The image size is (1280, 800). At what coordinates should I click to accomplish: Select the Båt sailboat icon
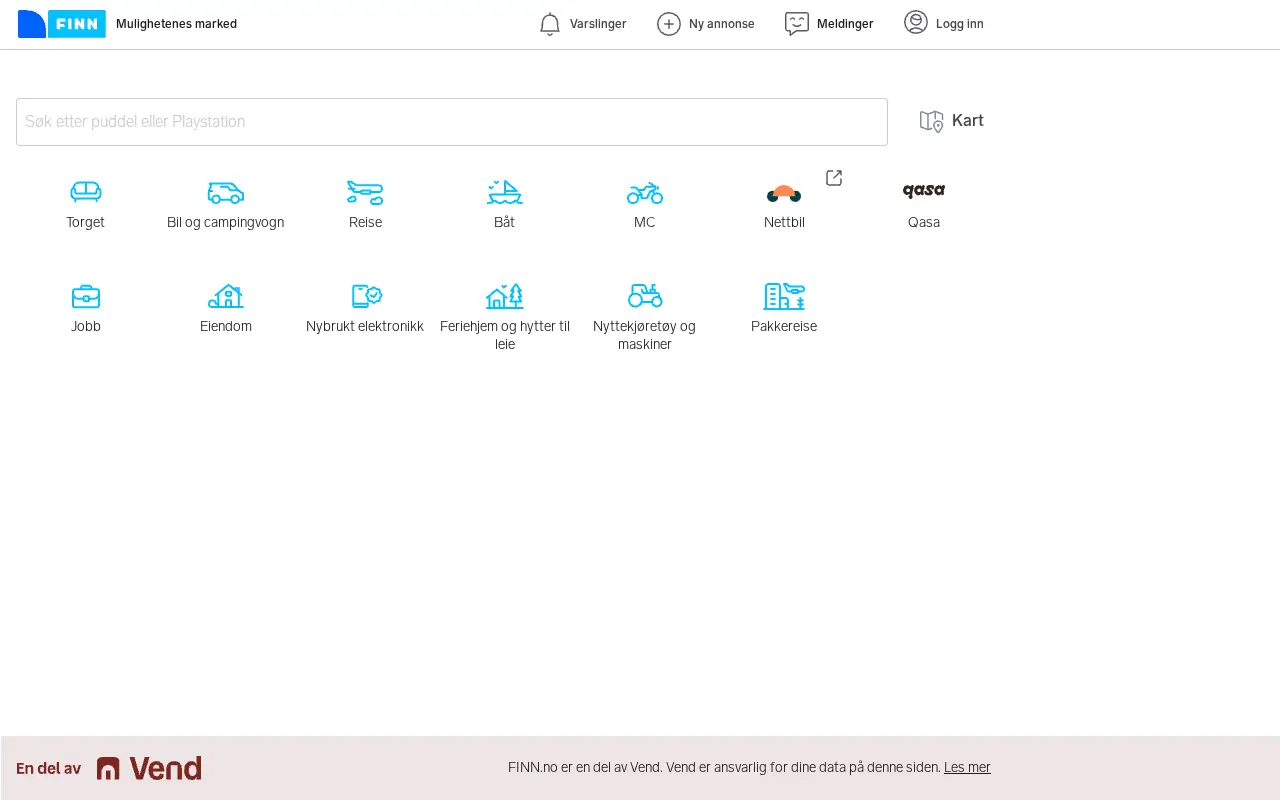coord(505,191)
